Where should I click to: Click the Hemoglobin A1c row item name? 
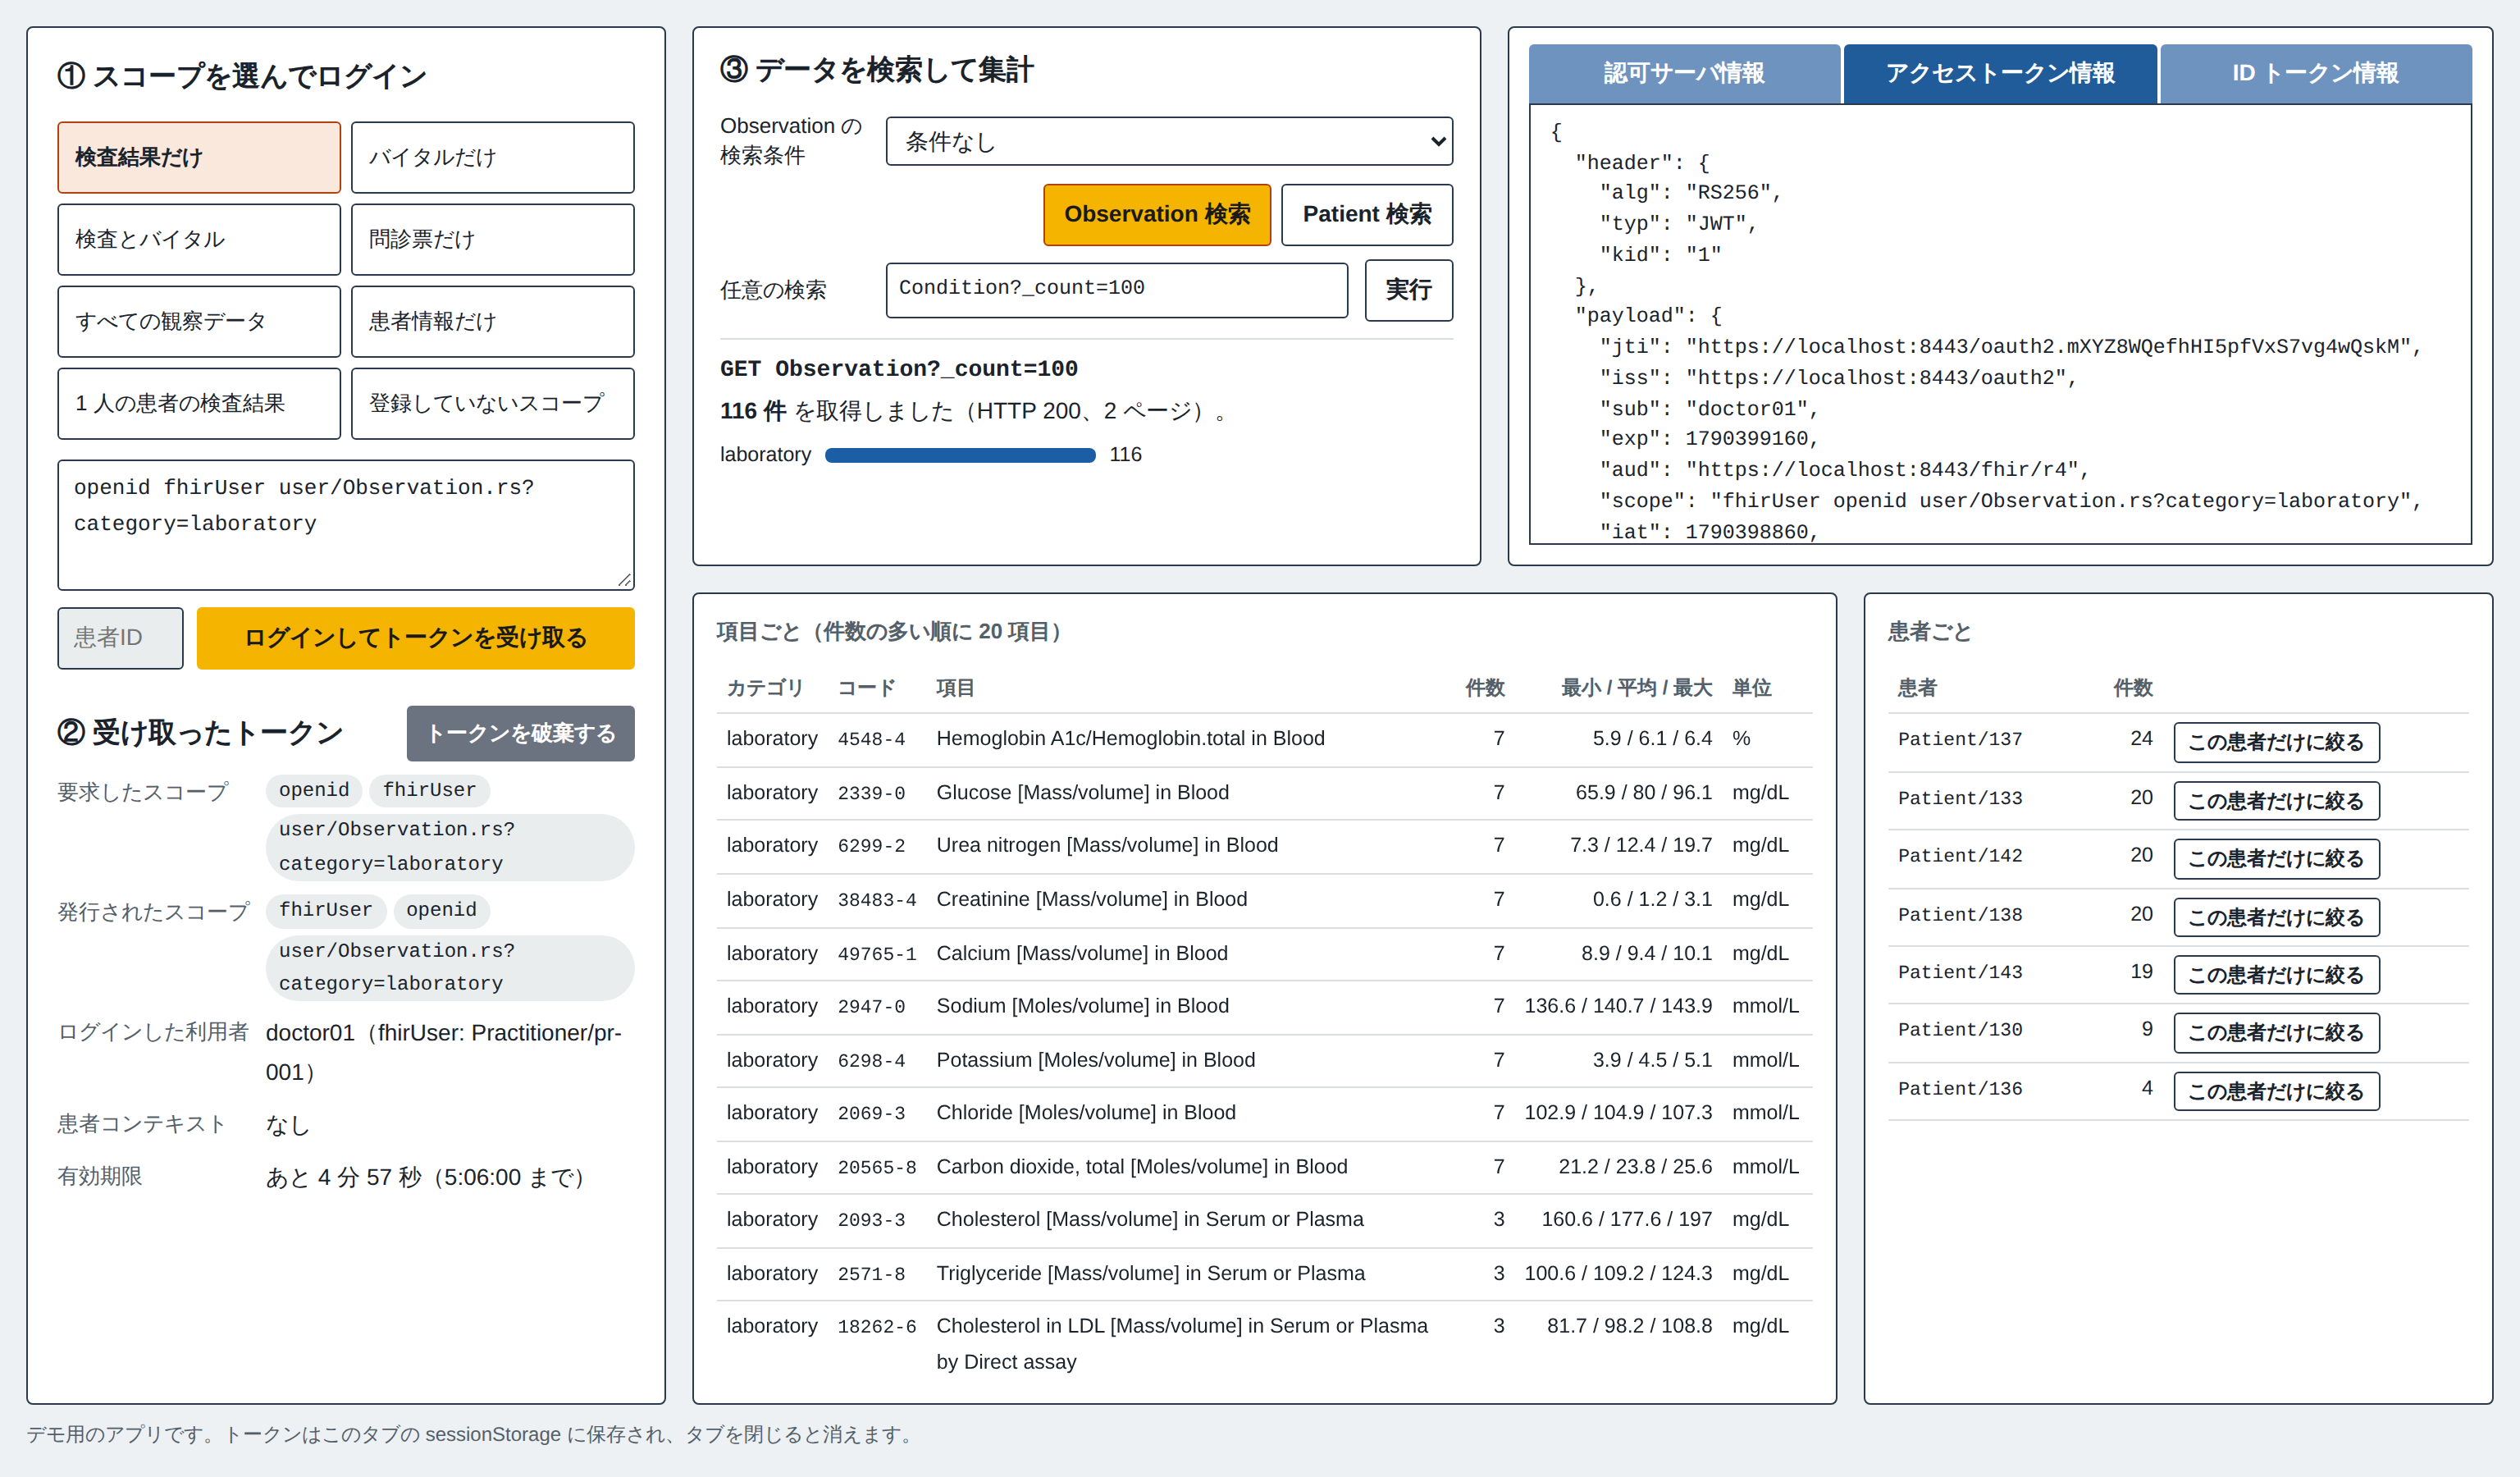[1130, 738]
